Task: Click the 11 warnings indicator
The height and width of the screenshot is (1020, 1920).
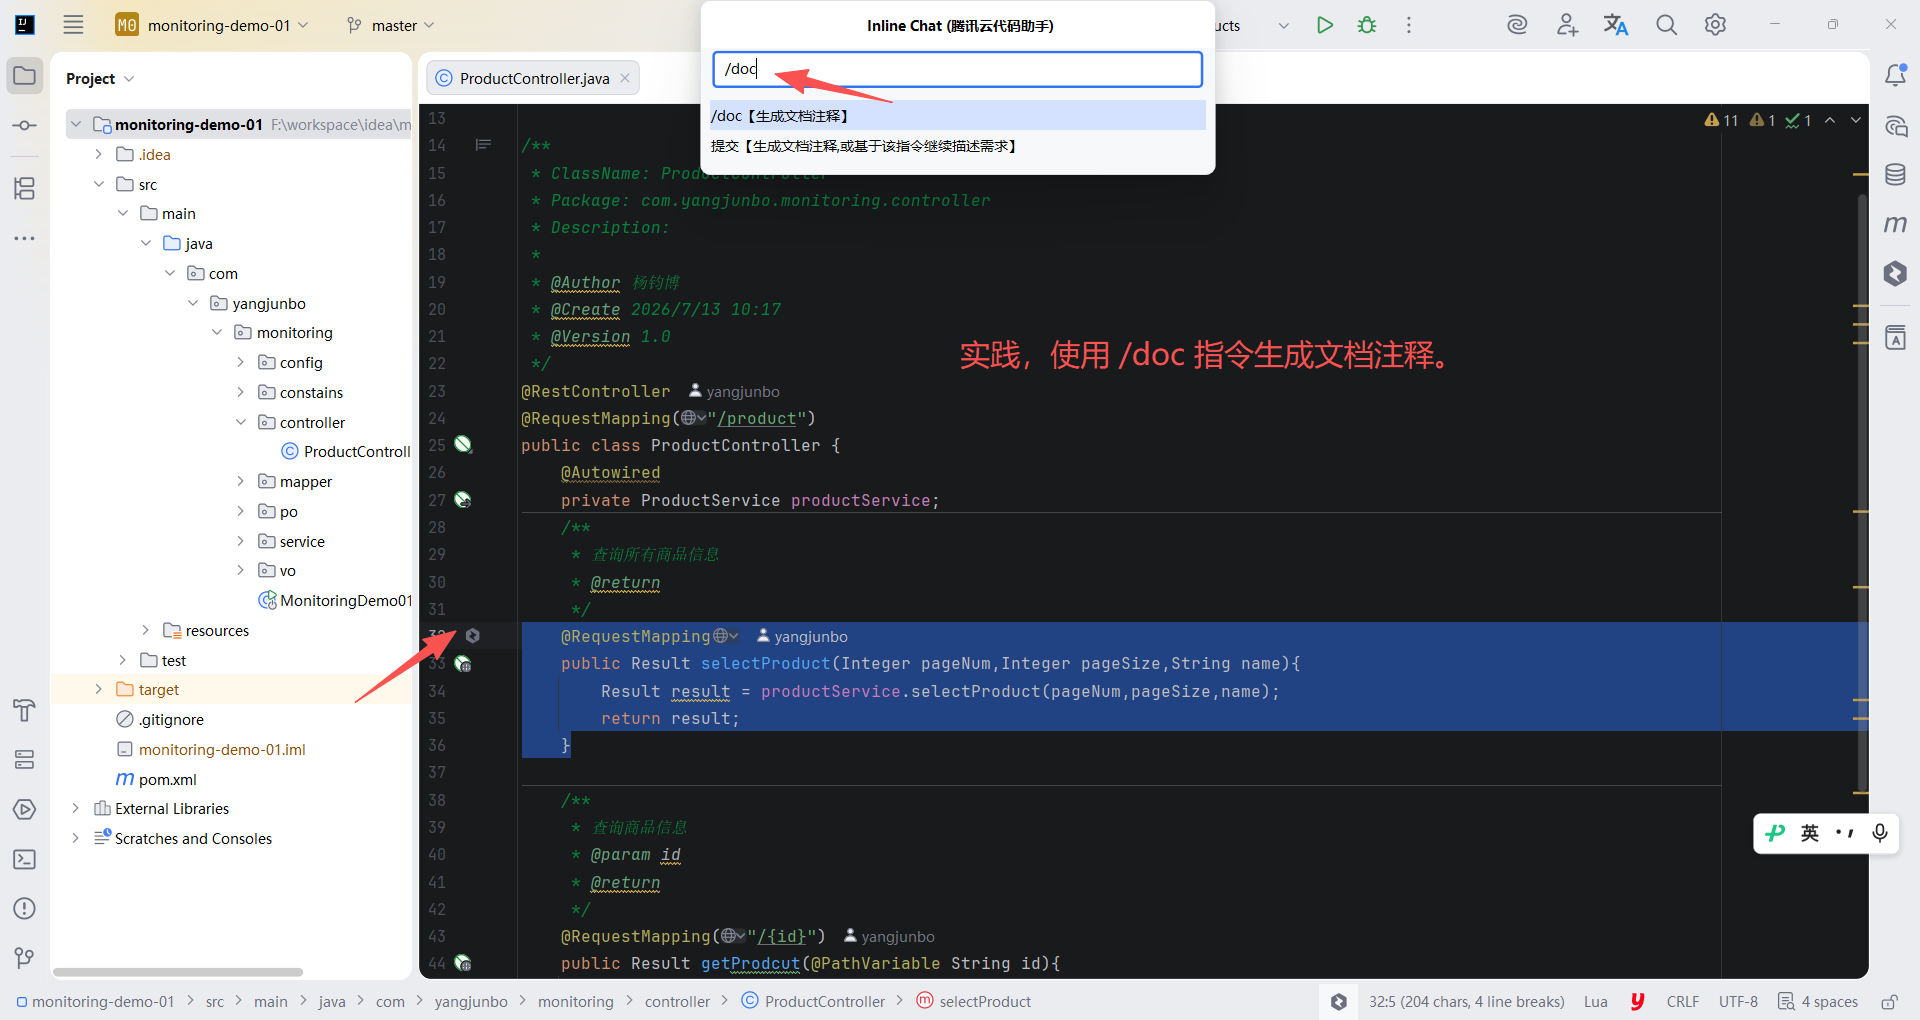Action: click(x=1721, y=120)
